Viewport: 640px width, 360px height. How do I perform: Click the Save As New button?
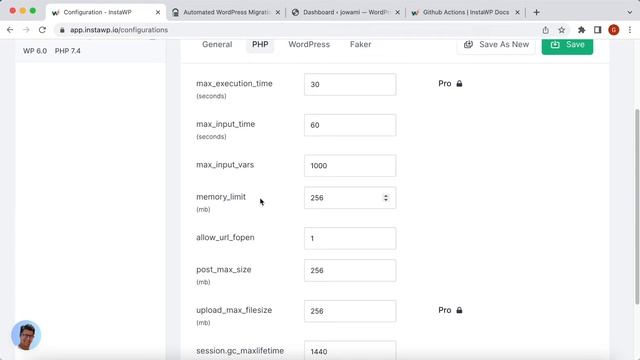tap(496, 44)
